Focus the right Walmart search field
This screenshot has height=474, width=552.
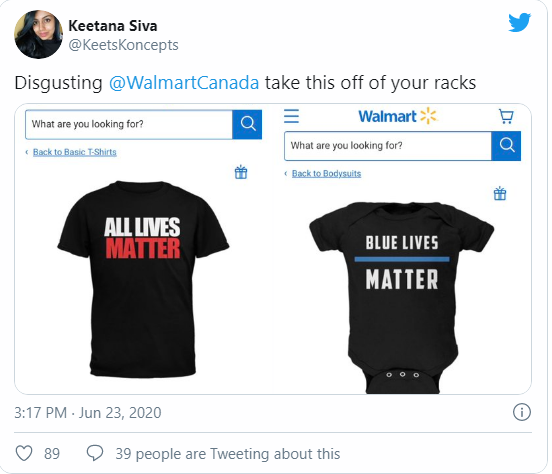[388, 146]
